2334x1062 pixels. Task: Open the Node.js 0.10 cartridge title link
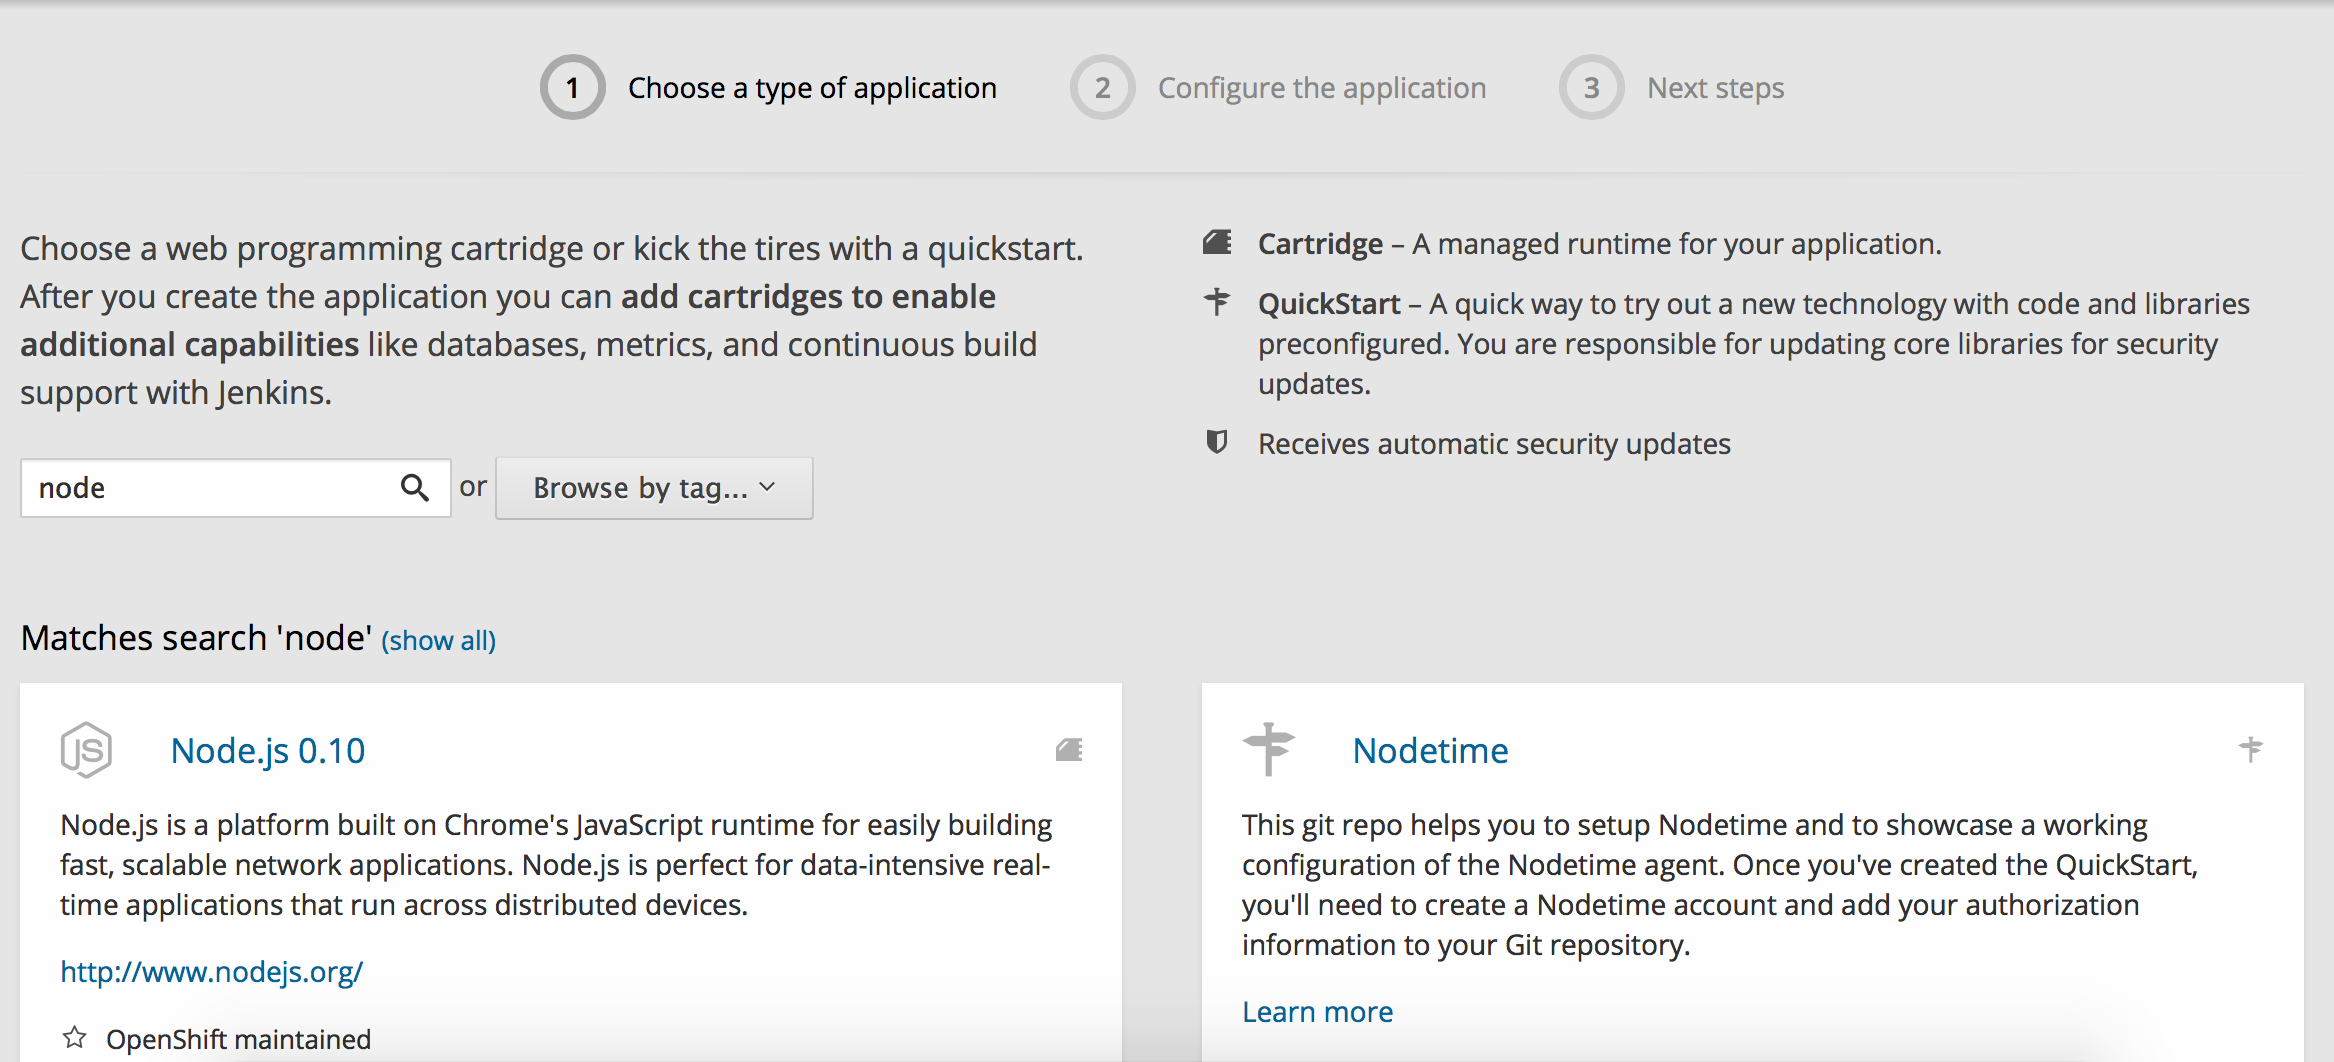point(268,751)
